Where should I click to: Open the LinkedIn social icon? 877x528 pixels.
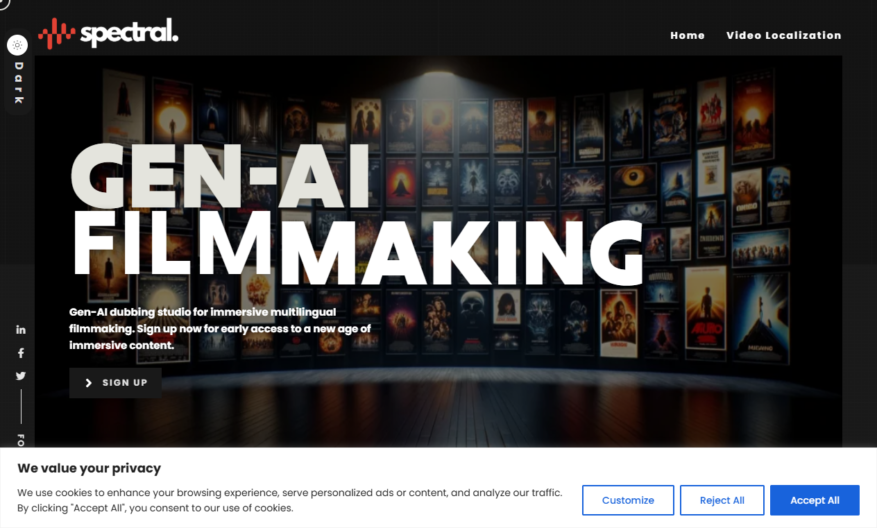[21, 329]
